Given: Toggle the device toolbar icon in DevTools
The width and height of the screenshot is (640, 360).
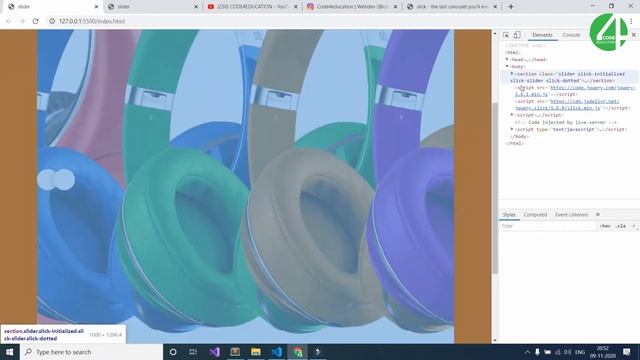Looking at the screenshot, I should point(517,35).
